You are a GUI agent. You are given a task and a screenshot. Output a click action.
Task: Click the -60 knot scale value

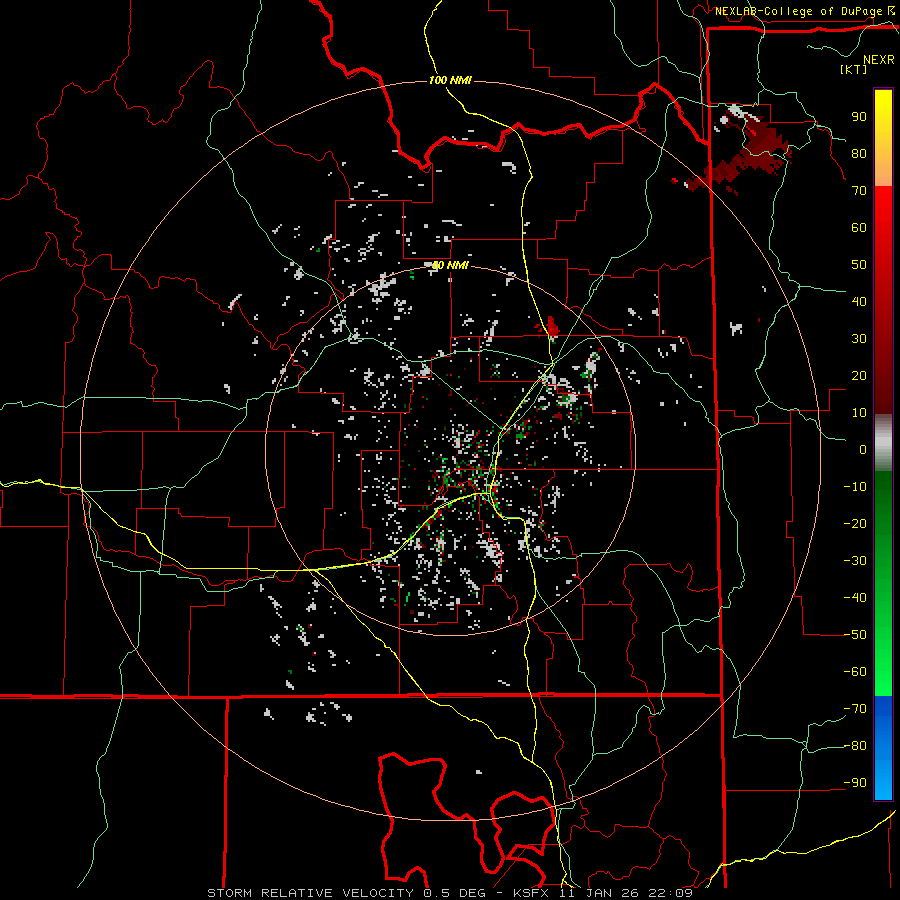[x=855, y=672]
